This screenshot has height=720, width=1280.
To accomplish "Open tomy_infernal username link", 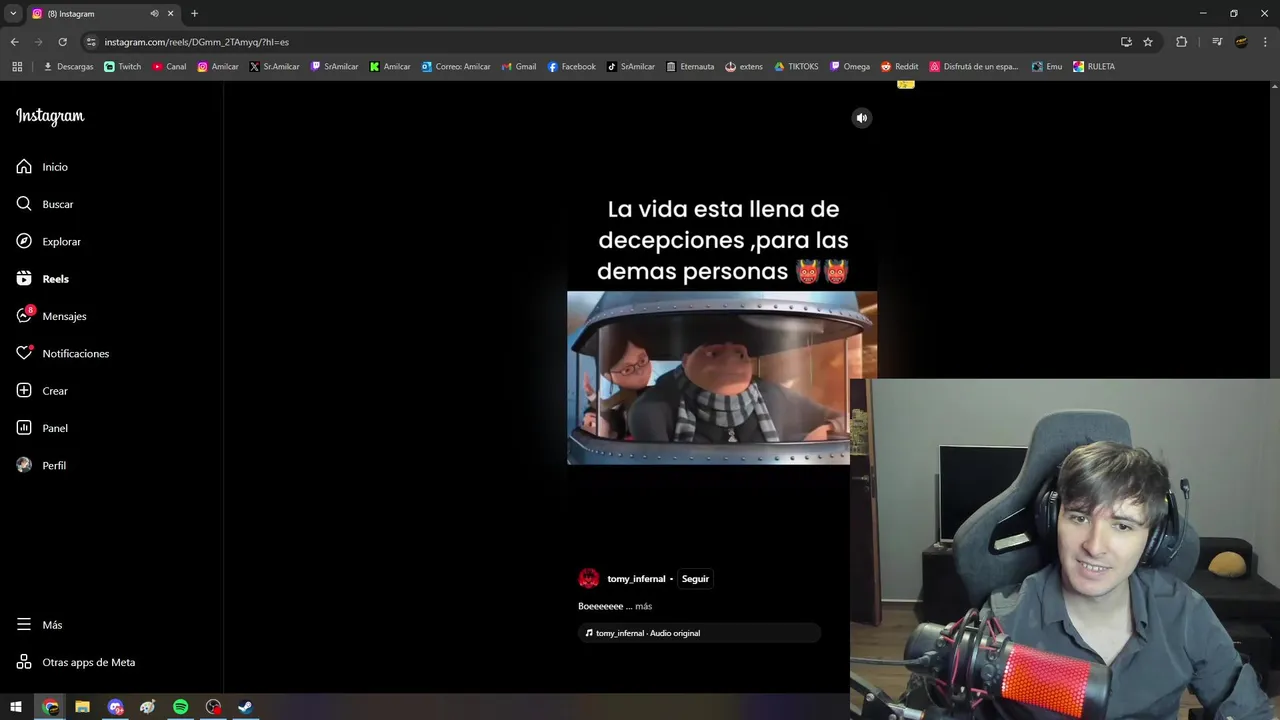I will click(636, 579).
